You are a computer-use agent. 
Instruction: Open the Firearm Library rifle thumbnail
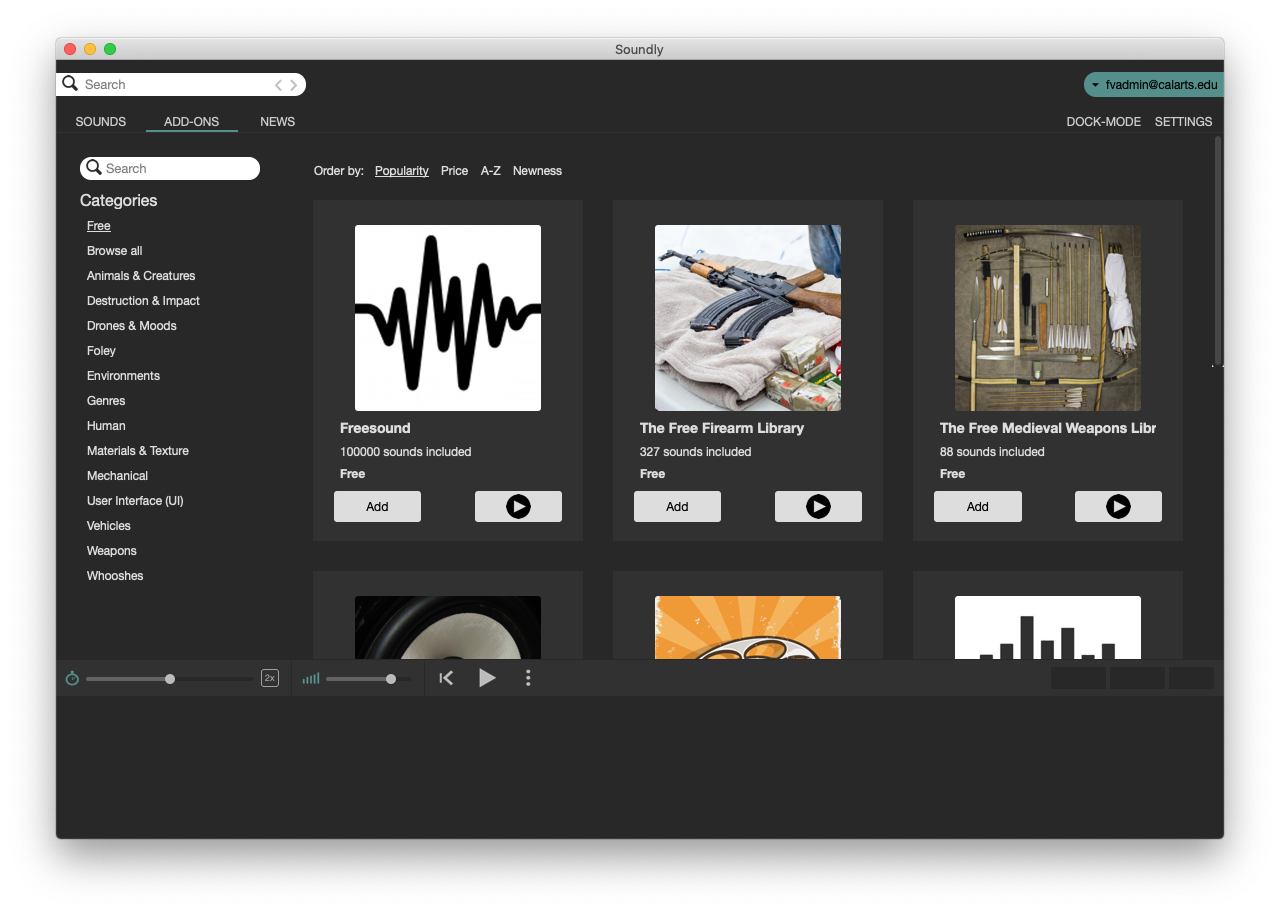pos(748,318)
